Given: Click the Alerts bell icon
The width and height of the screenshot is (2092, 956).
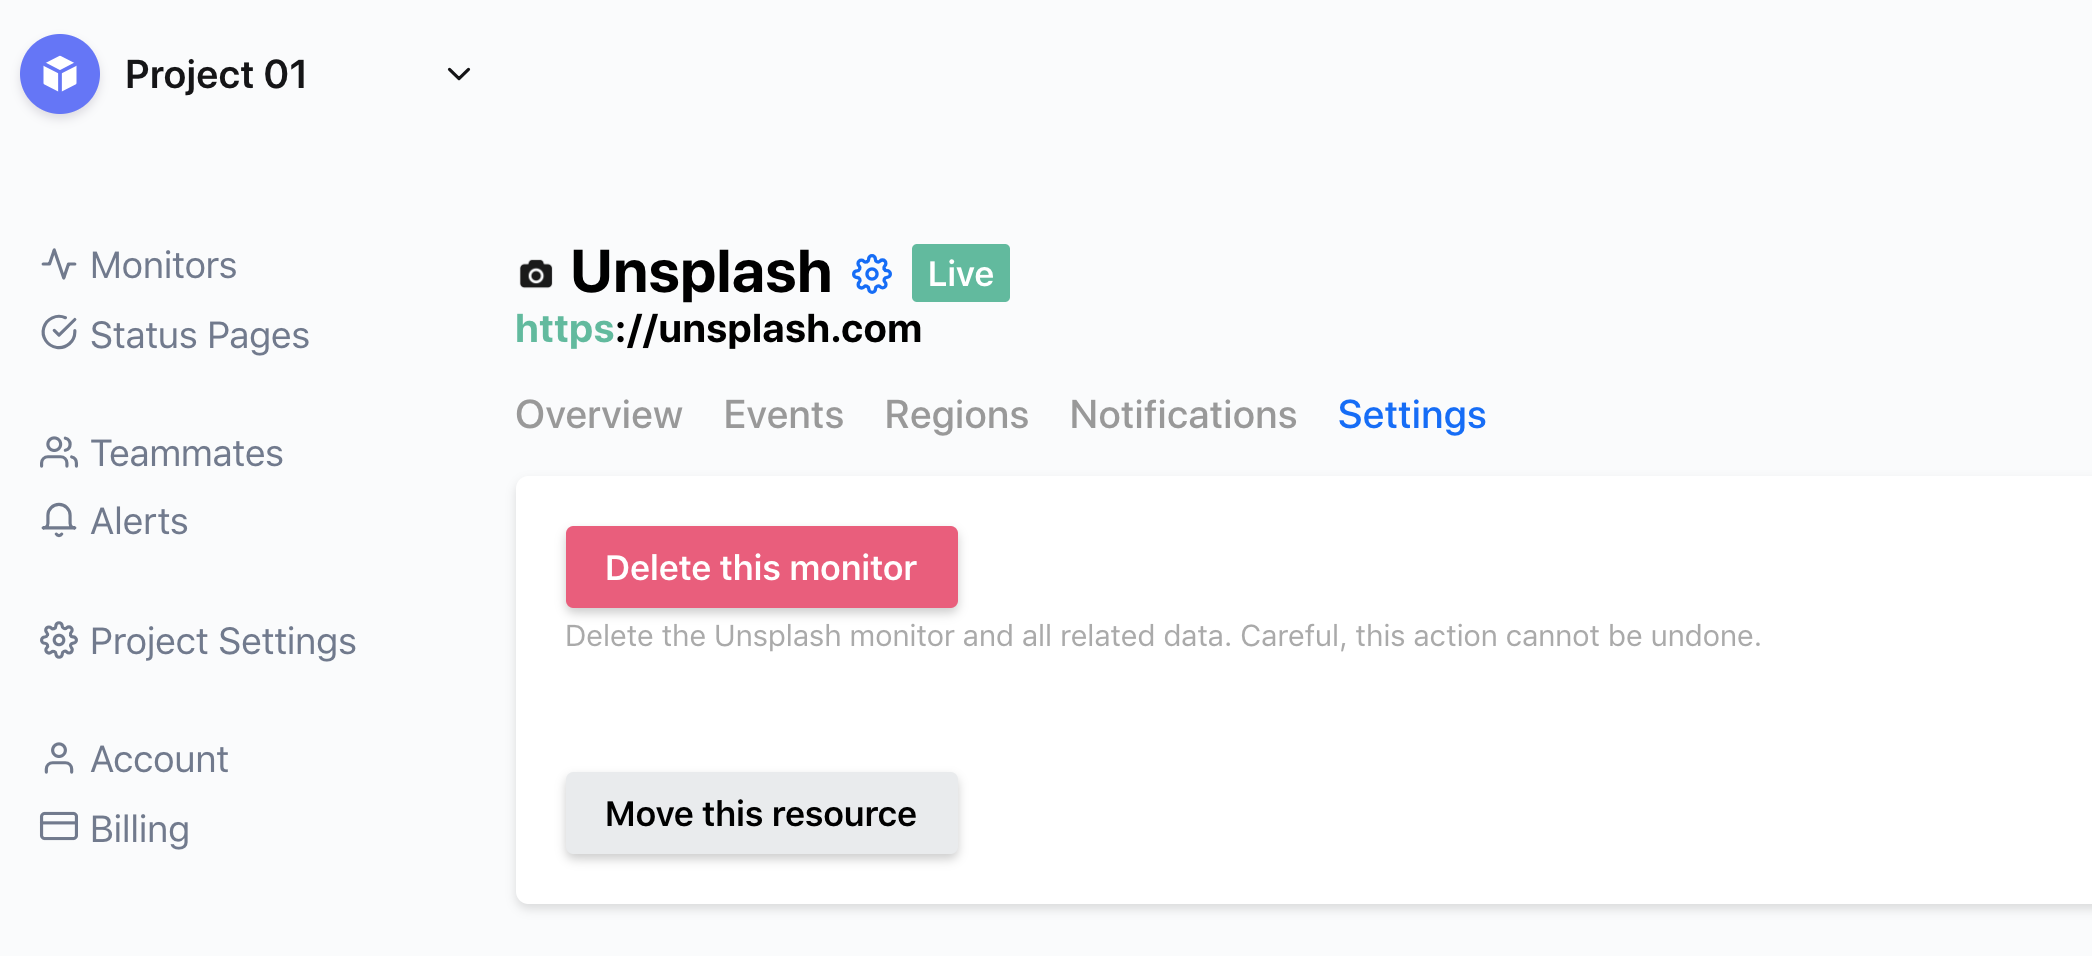Looking at the screenshot, I should pos(59,520).
